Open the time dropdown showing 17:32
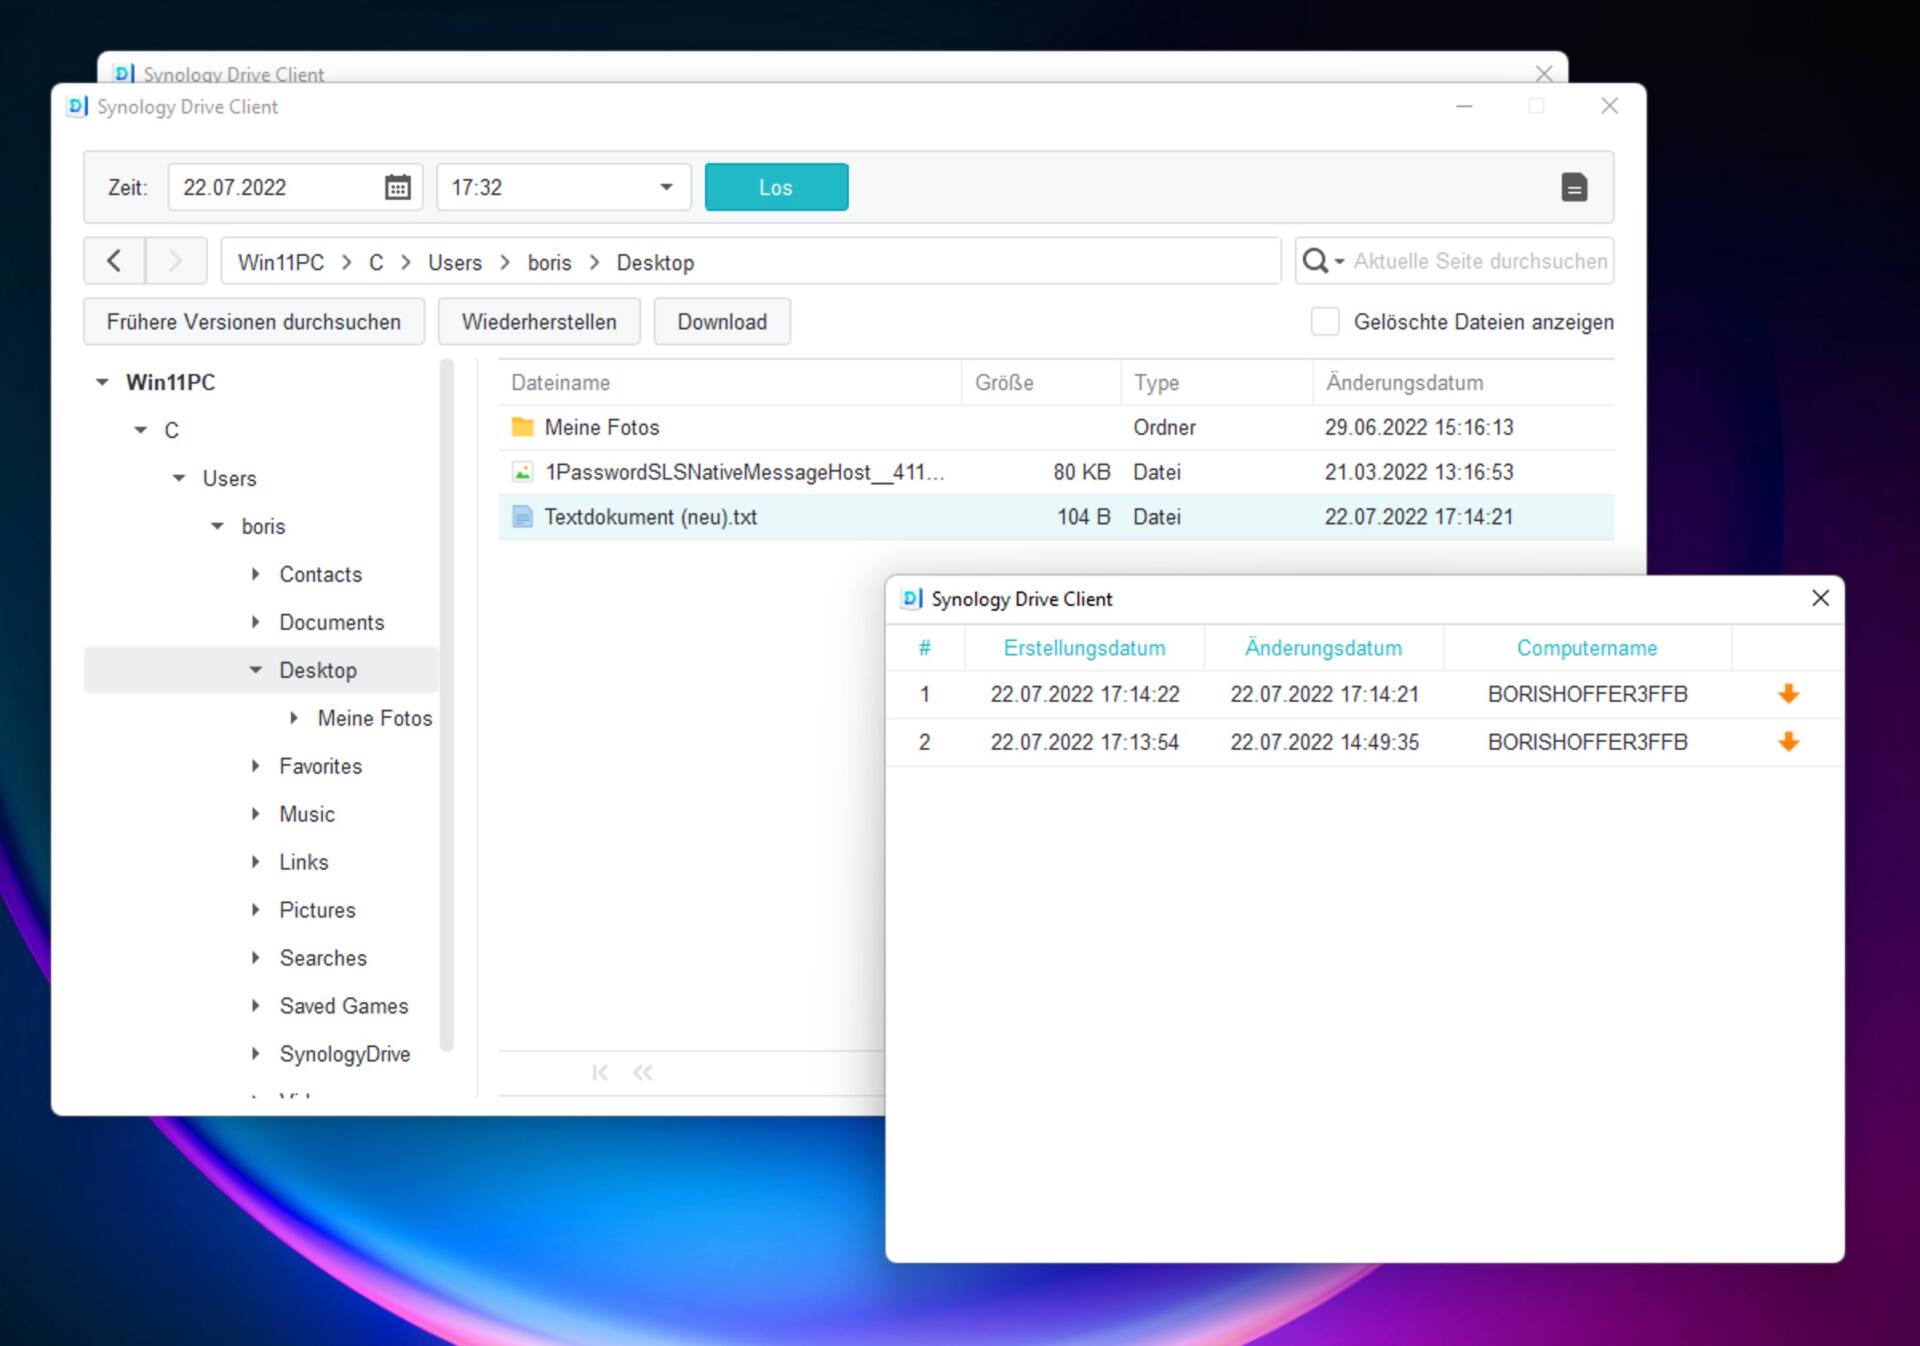The height and width of the screenshot is (1346, 1920). point(665,187)
